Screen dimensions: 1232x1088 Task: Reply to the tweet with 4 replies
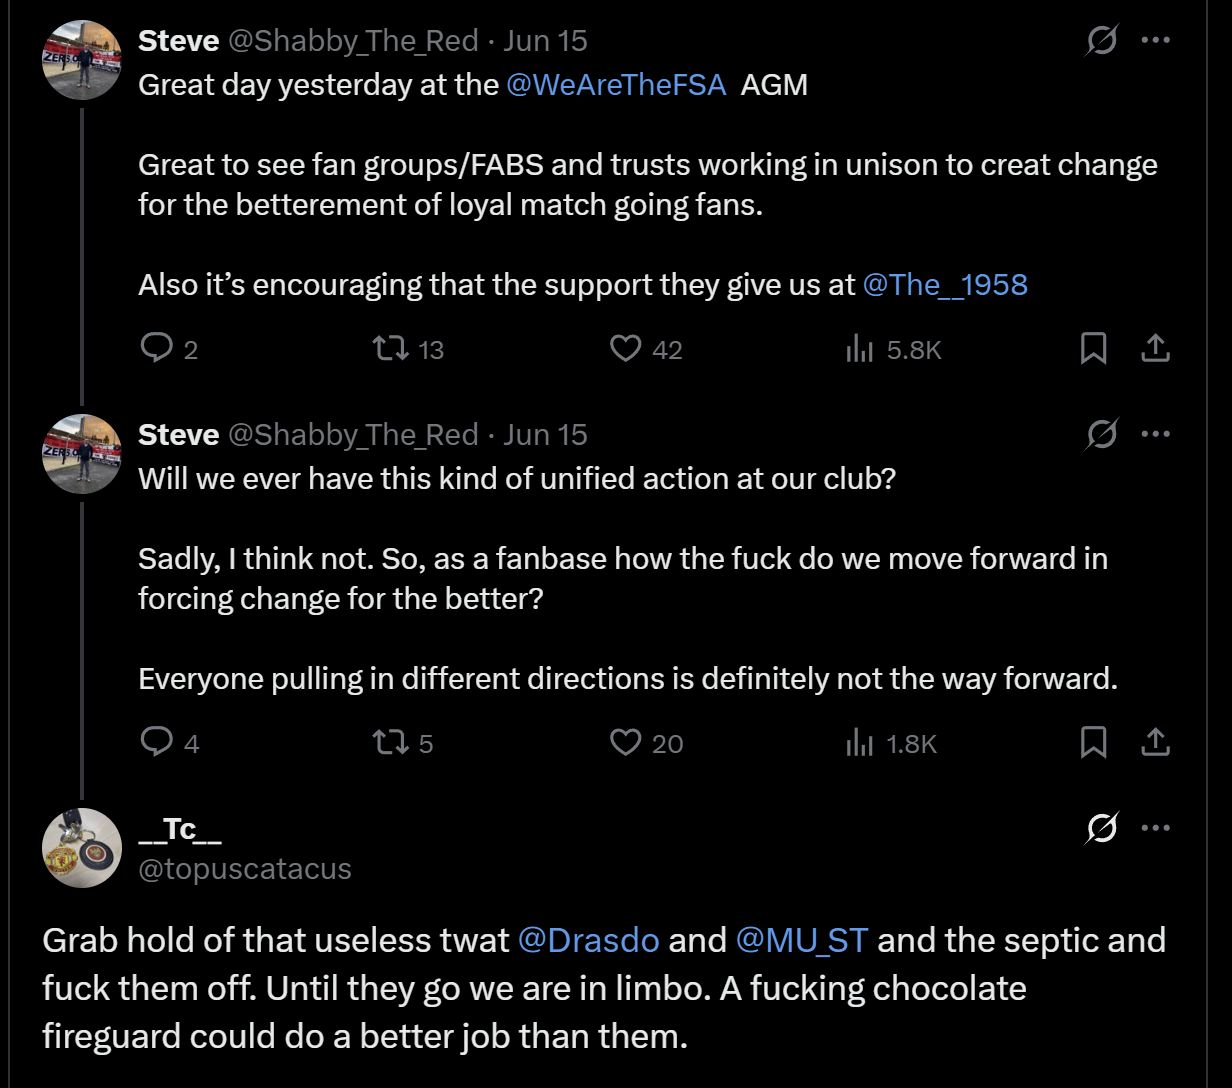156,742
